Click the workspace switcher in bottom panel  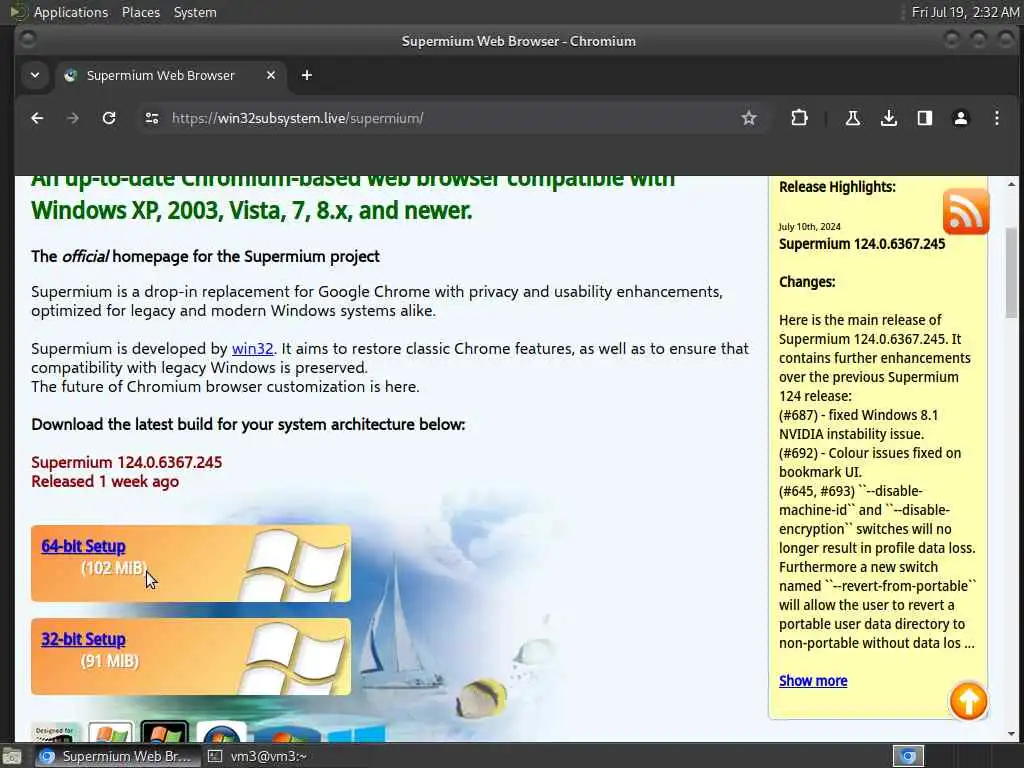coord(908,756)
